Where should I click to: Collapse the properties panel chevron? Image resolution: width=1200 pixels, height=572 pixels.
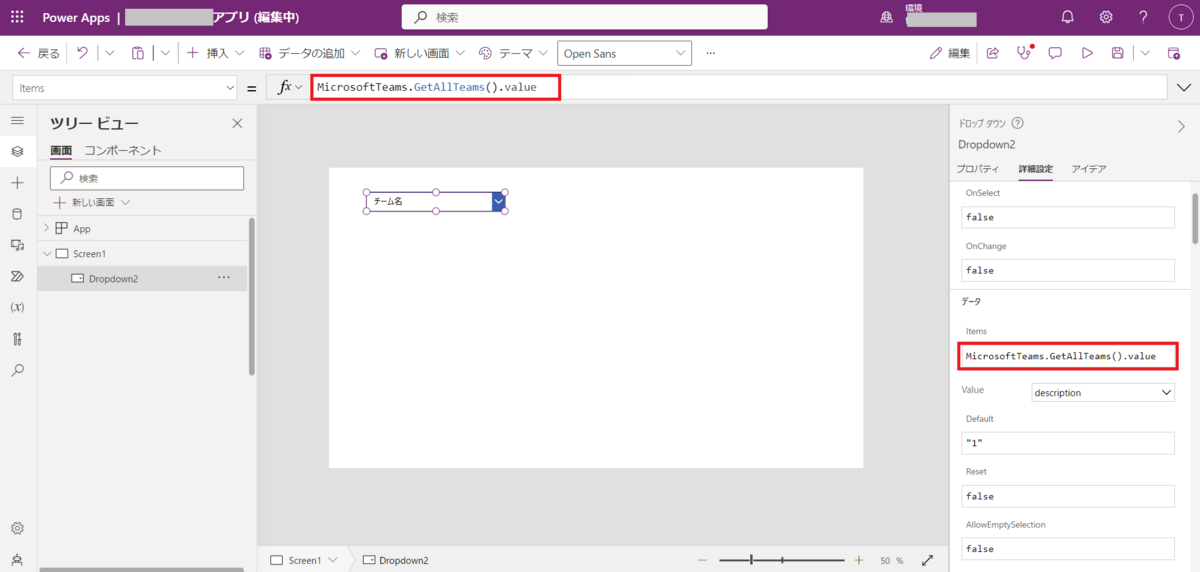(1180, 126)
